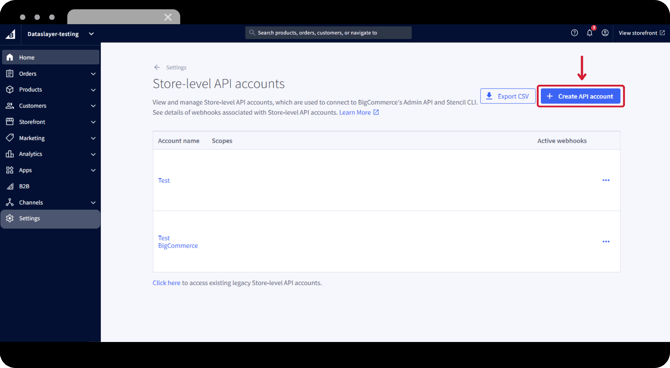Click the back arrow next to Settings
670x368 pixels.
click(x=157, y=68)
